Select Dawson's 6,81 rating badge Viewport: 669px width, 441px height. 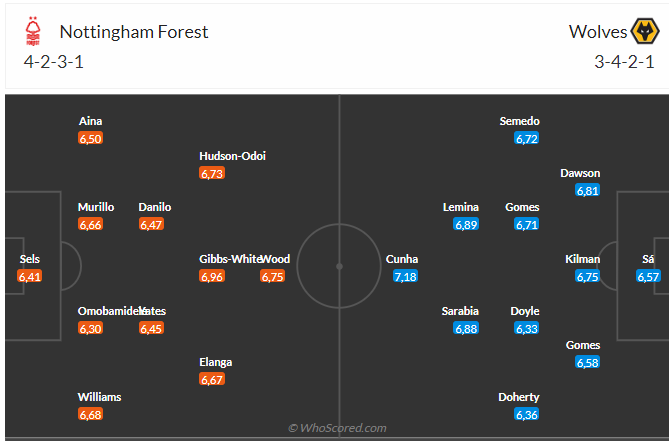[588, 190]
